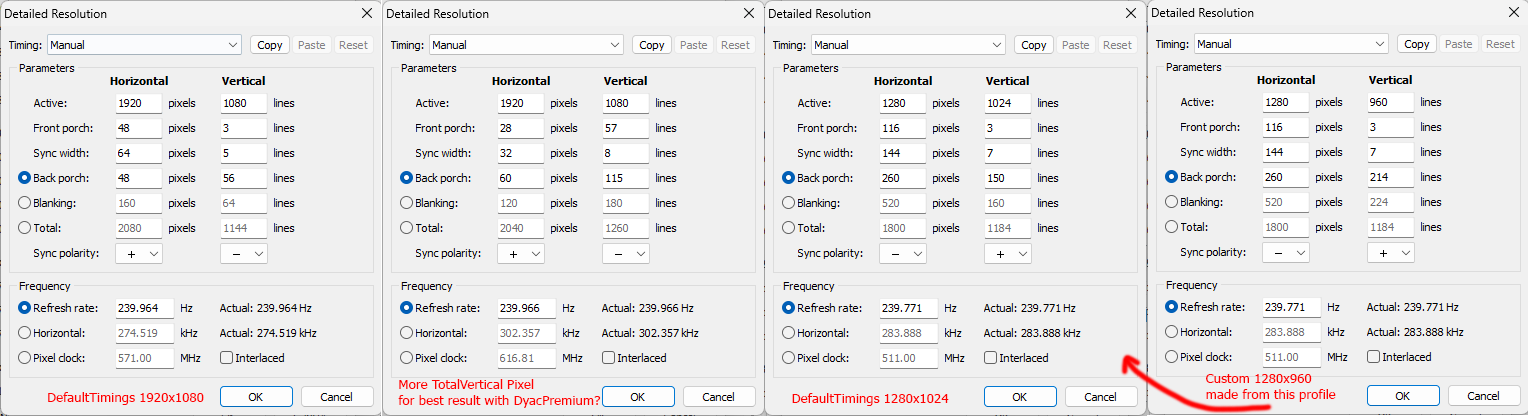Image resolution: width=1528 pixels, height=416 pixels.
Task: Open Timing dropdown in the first dialog
Action: click(x=144, y=45)
